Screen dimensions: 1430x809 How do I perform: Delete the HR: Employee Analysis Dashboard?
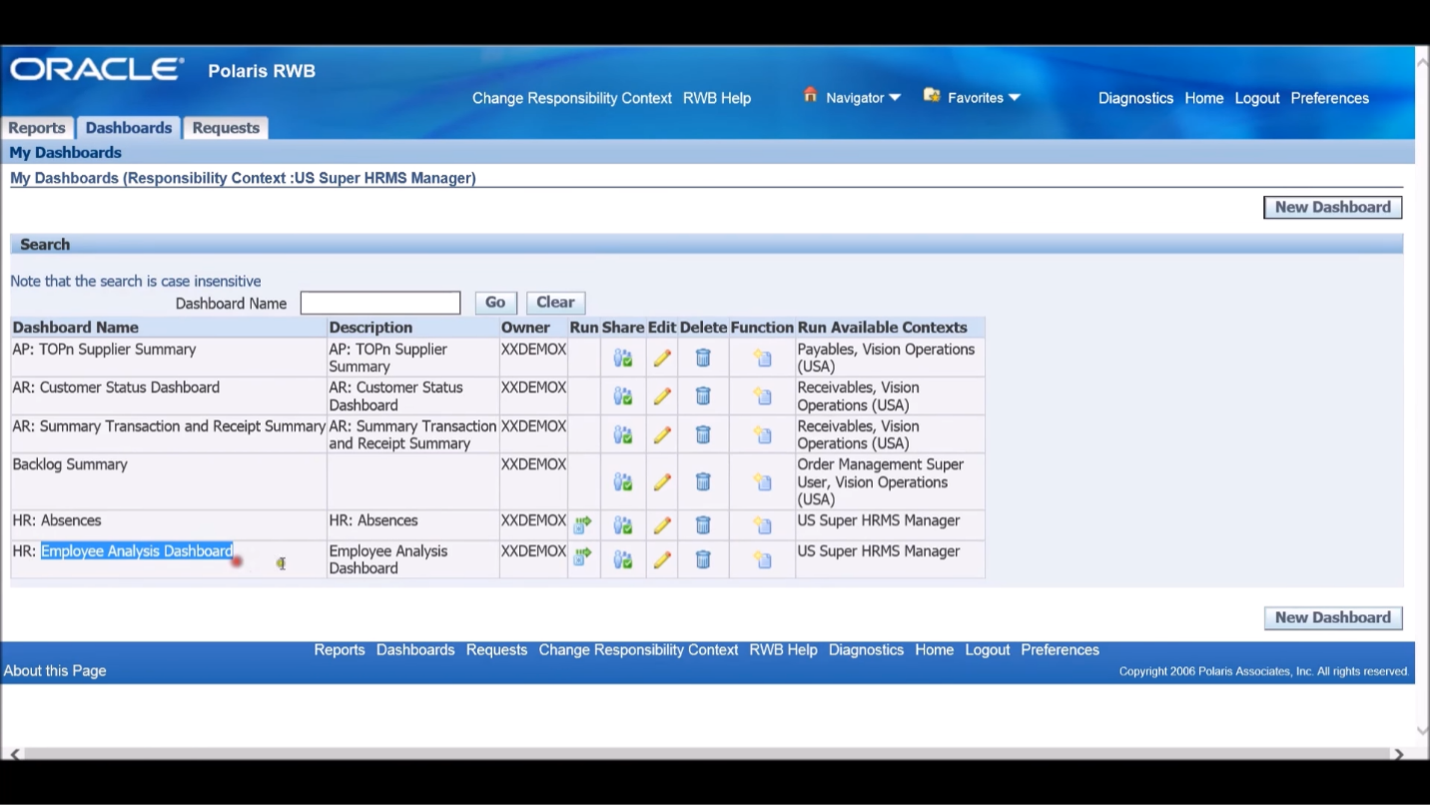703,560
